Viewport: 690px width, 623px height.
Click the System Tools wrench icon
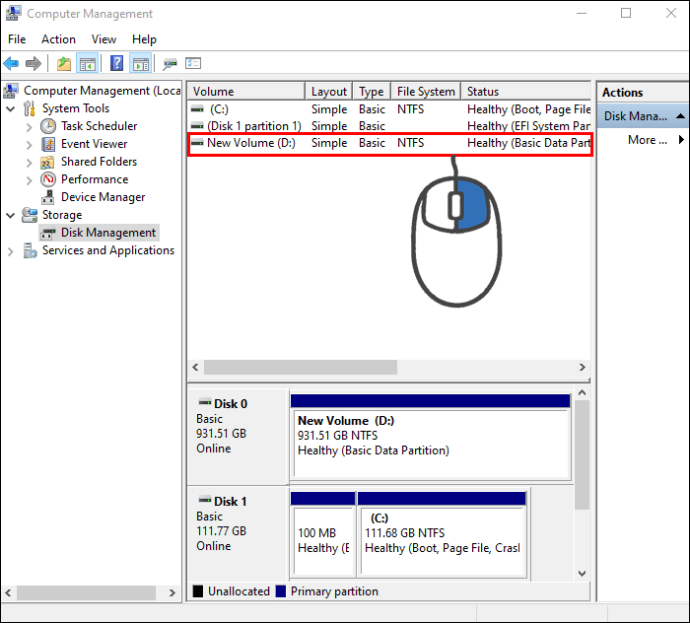click(29, 108)
